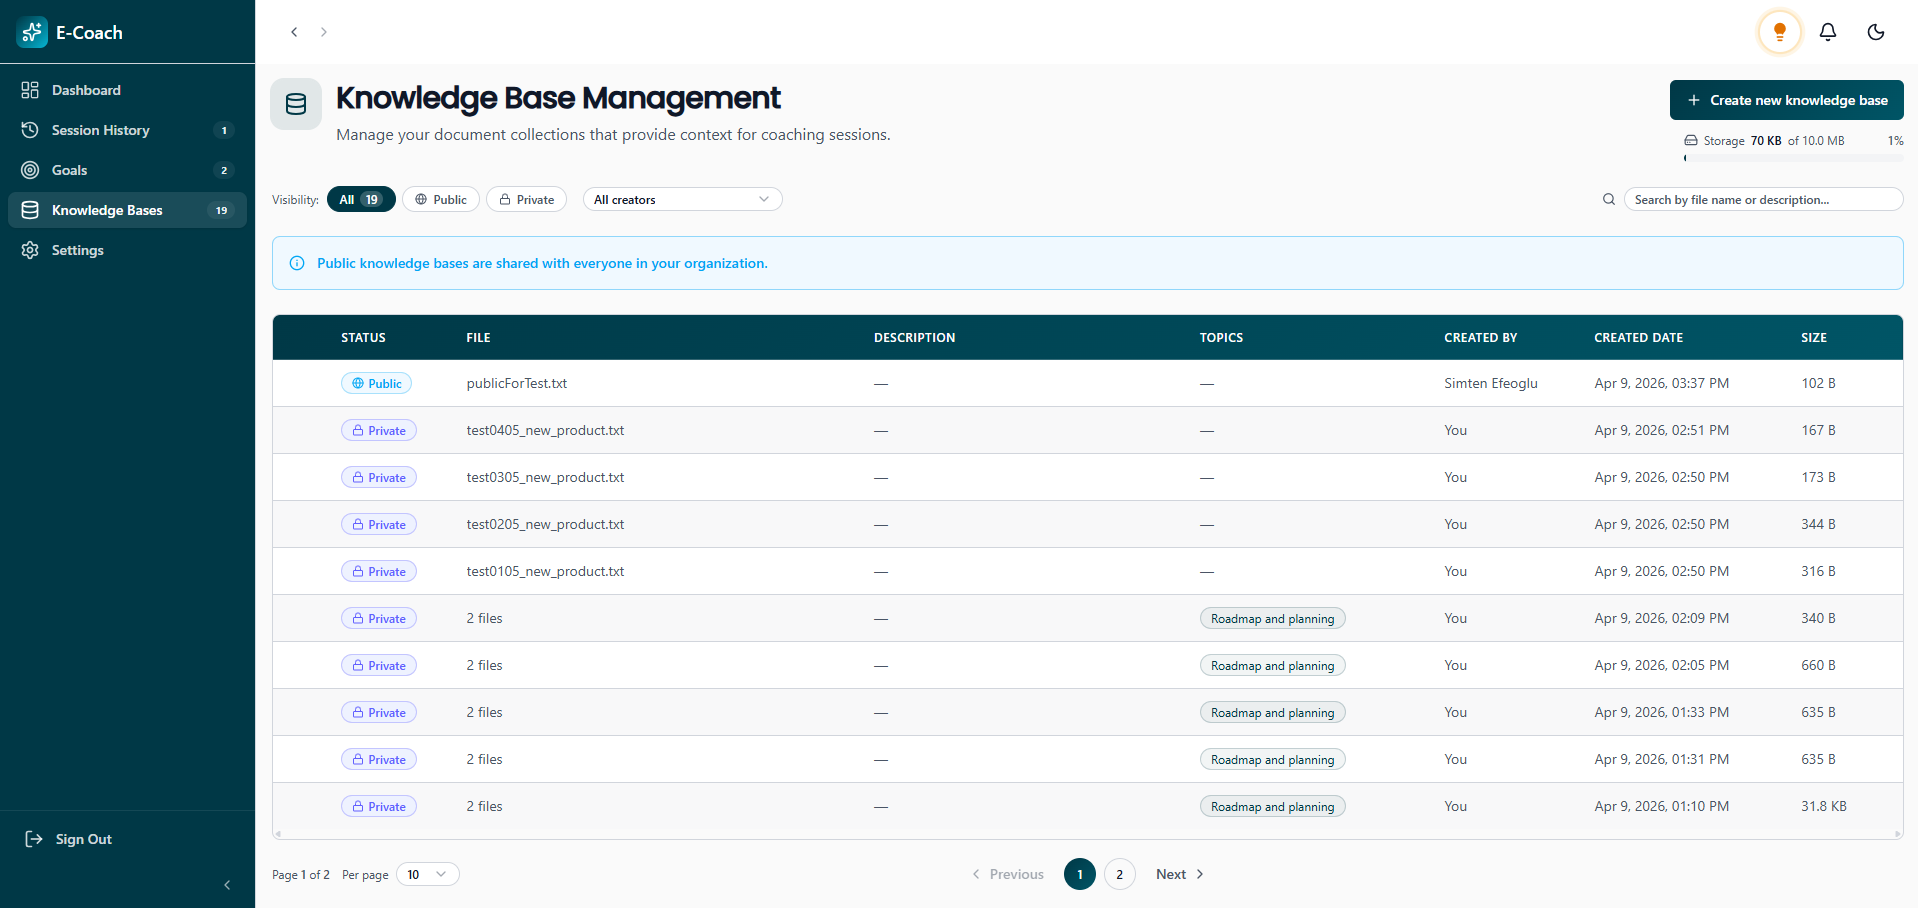The width and height of the screenshot is (1918, 908).
Task: Click creator name Simten Efeoglu
Action: 1491,383
